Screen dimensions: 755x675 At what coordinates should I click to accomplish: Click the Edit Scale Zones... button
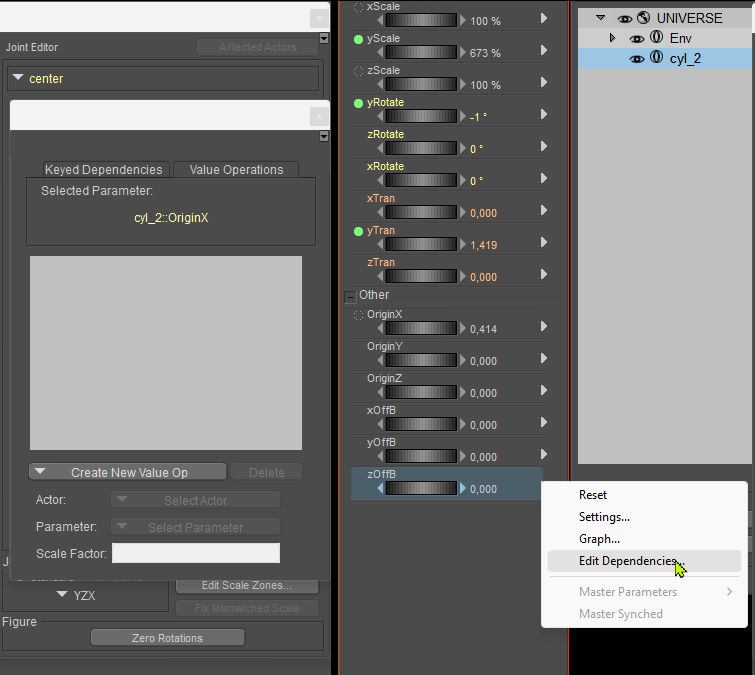tap(247, 585)
